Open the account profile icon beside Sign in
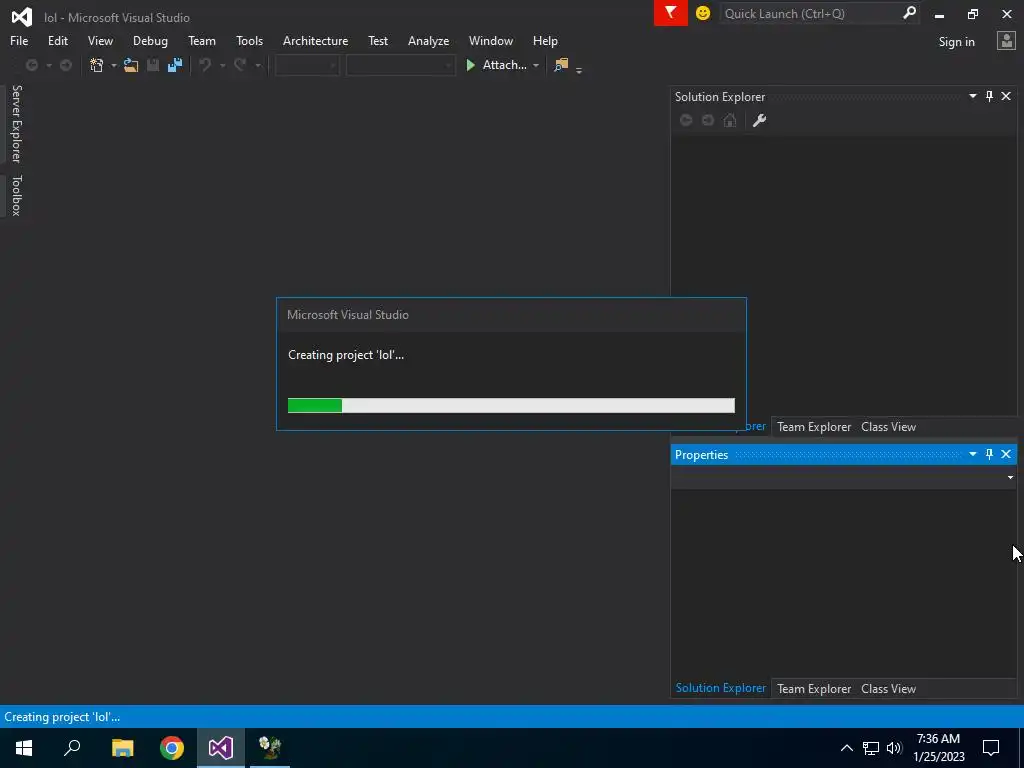This screenshot has height=768, width=1024. (1006, 41)
